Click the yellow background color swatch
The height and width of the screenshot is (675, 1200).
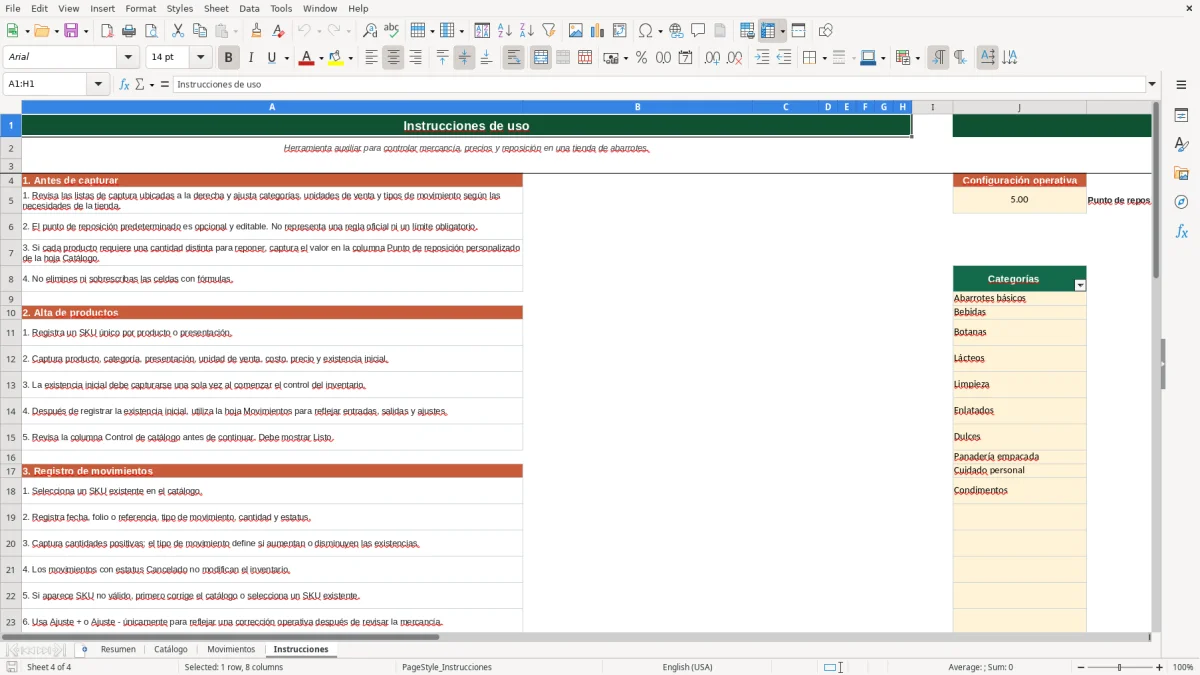(x=336, y=58)
